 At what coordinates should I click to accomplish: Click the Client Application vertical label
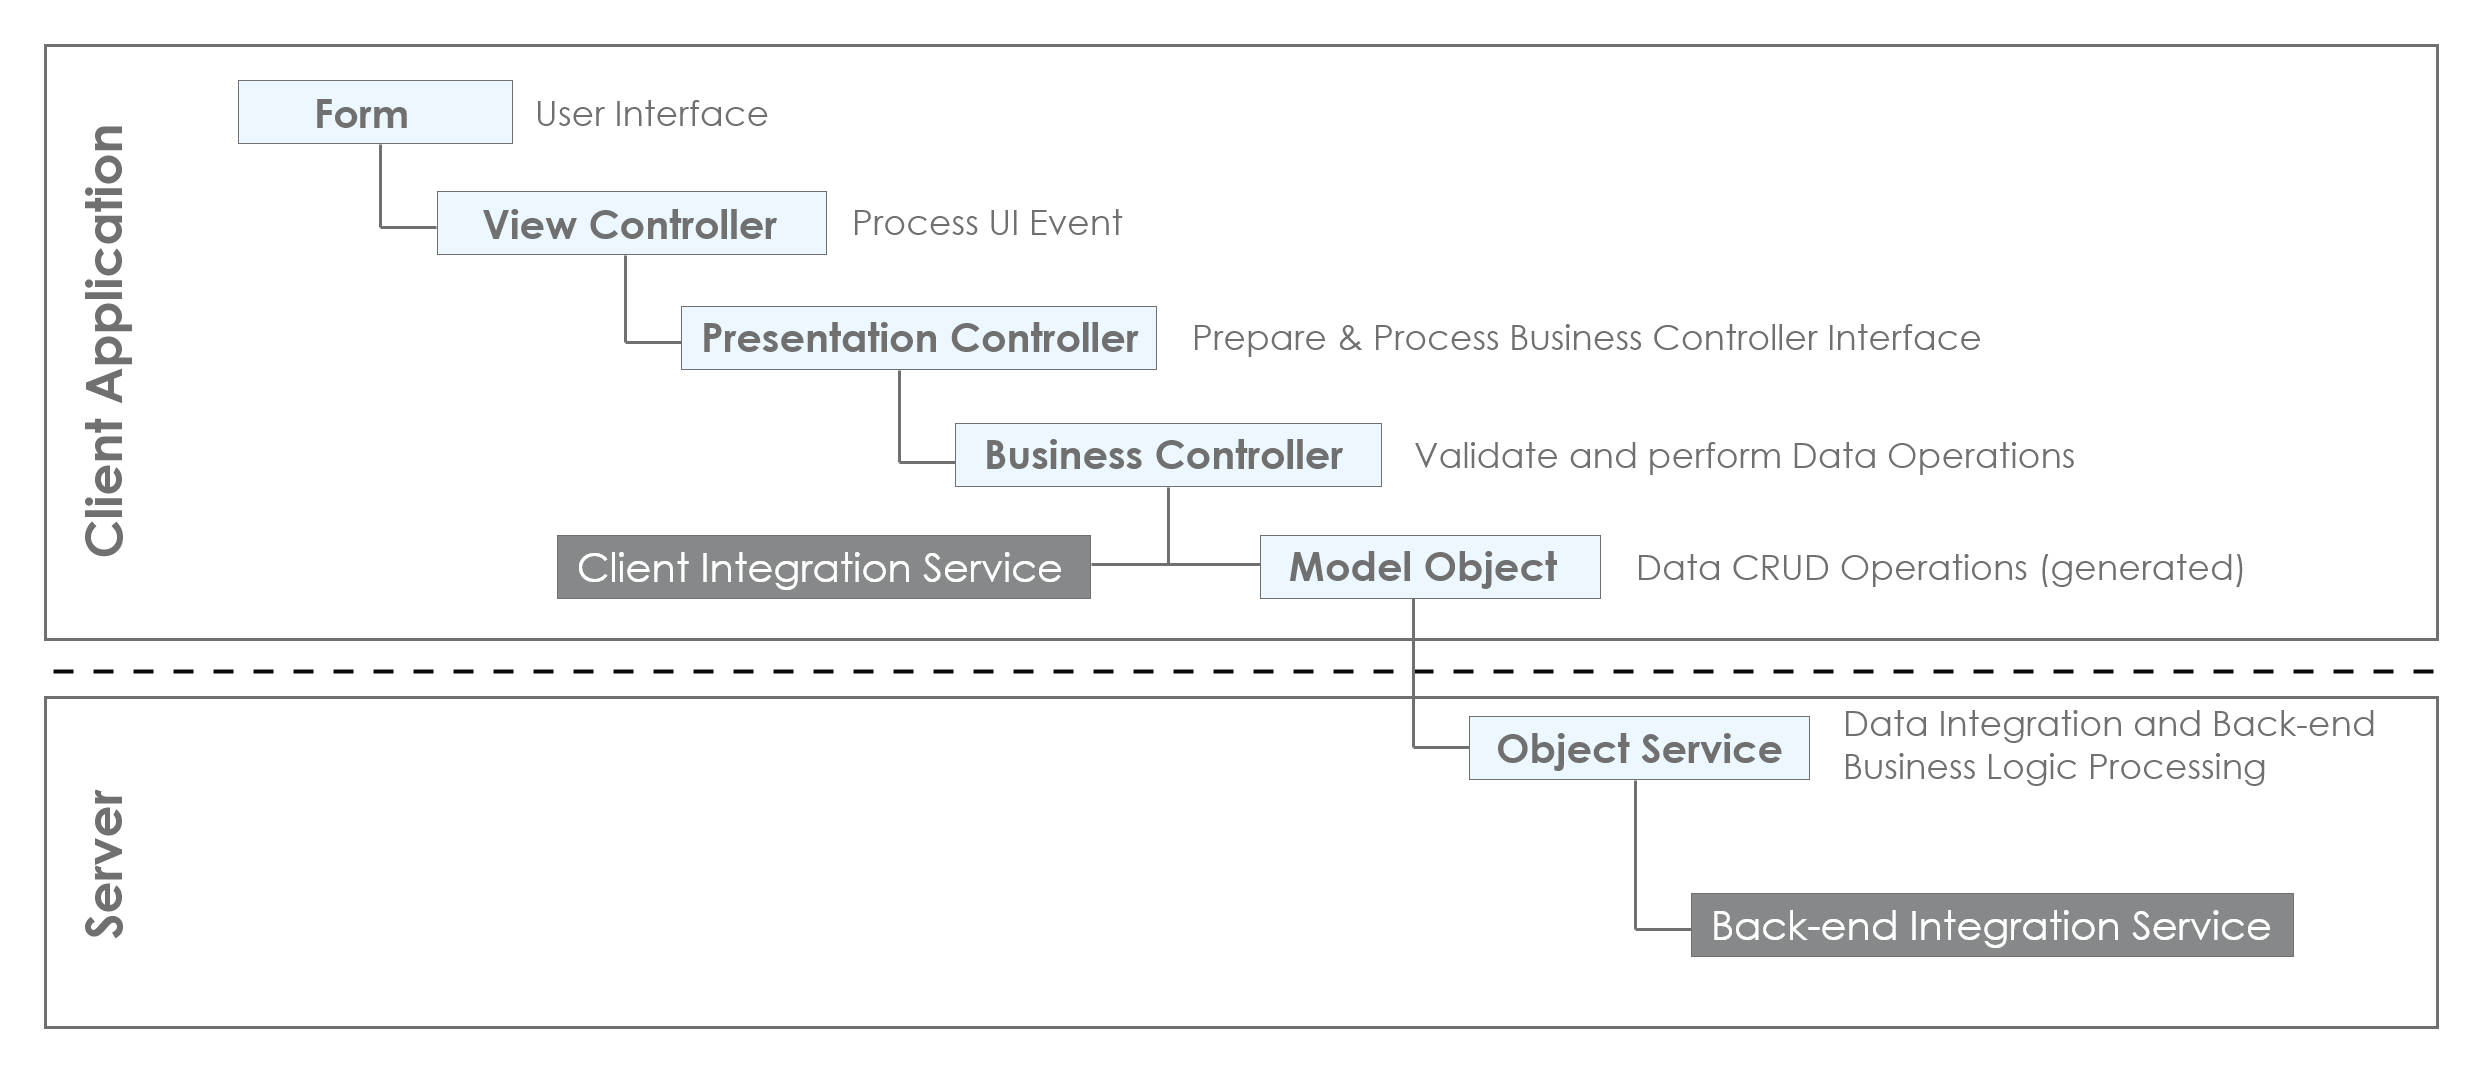pos(105,340)
